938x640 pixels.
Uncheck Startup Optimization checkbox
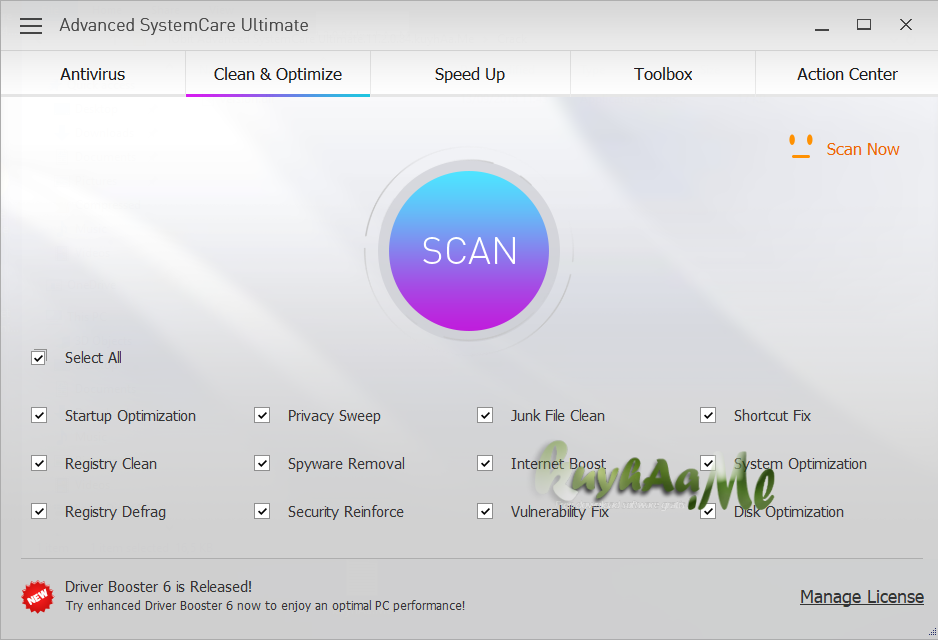point(39,415)
